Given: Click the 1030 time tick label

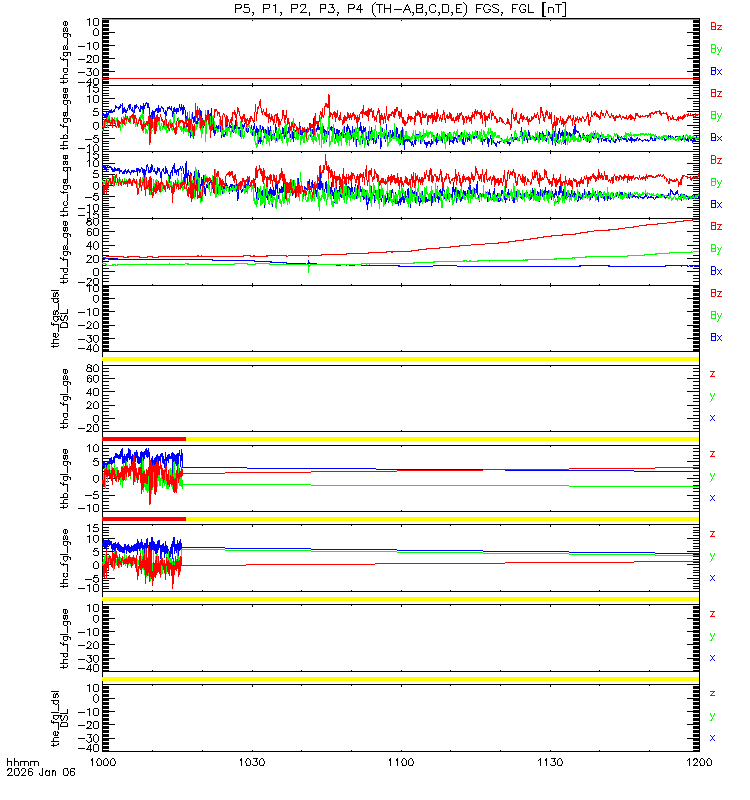Looking at the screenshot, I should 252,763.
